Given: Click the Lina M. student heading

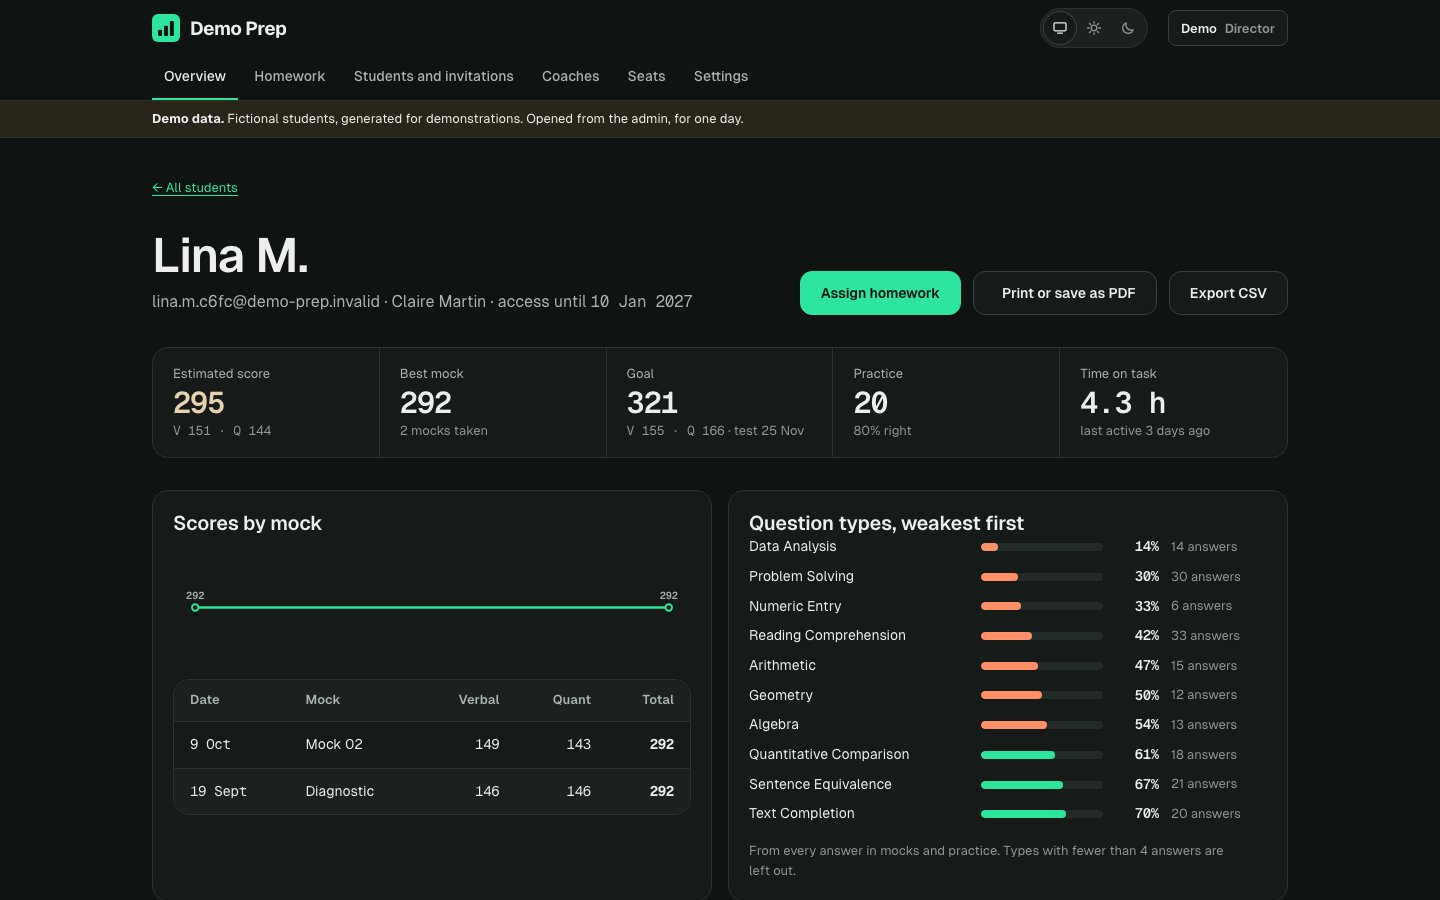Looking at the screenshot, I should (x=231, y=256).
